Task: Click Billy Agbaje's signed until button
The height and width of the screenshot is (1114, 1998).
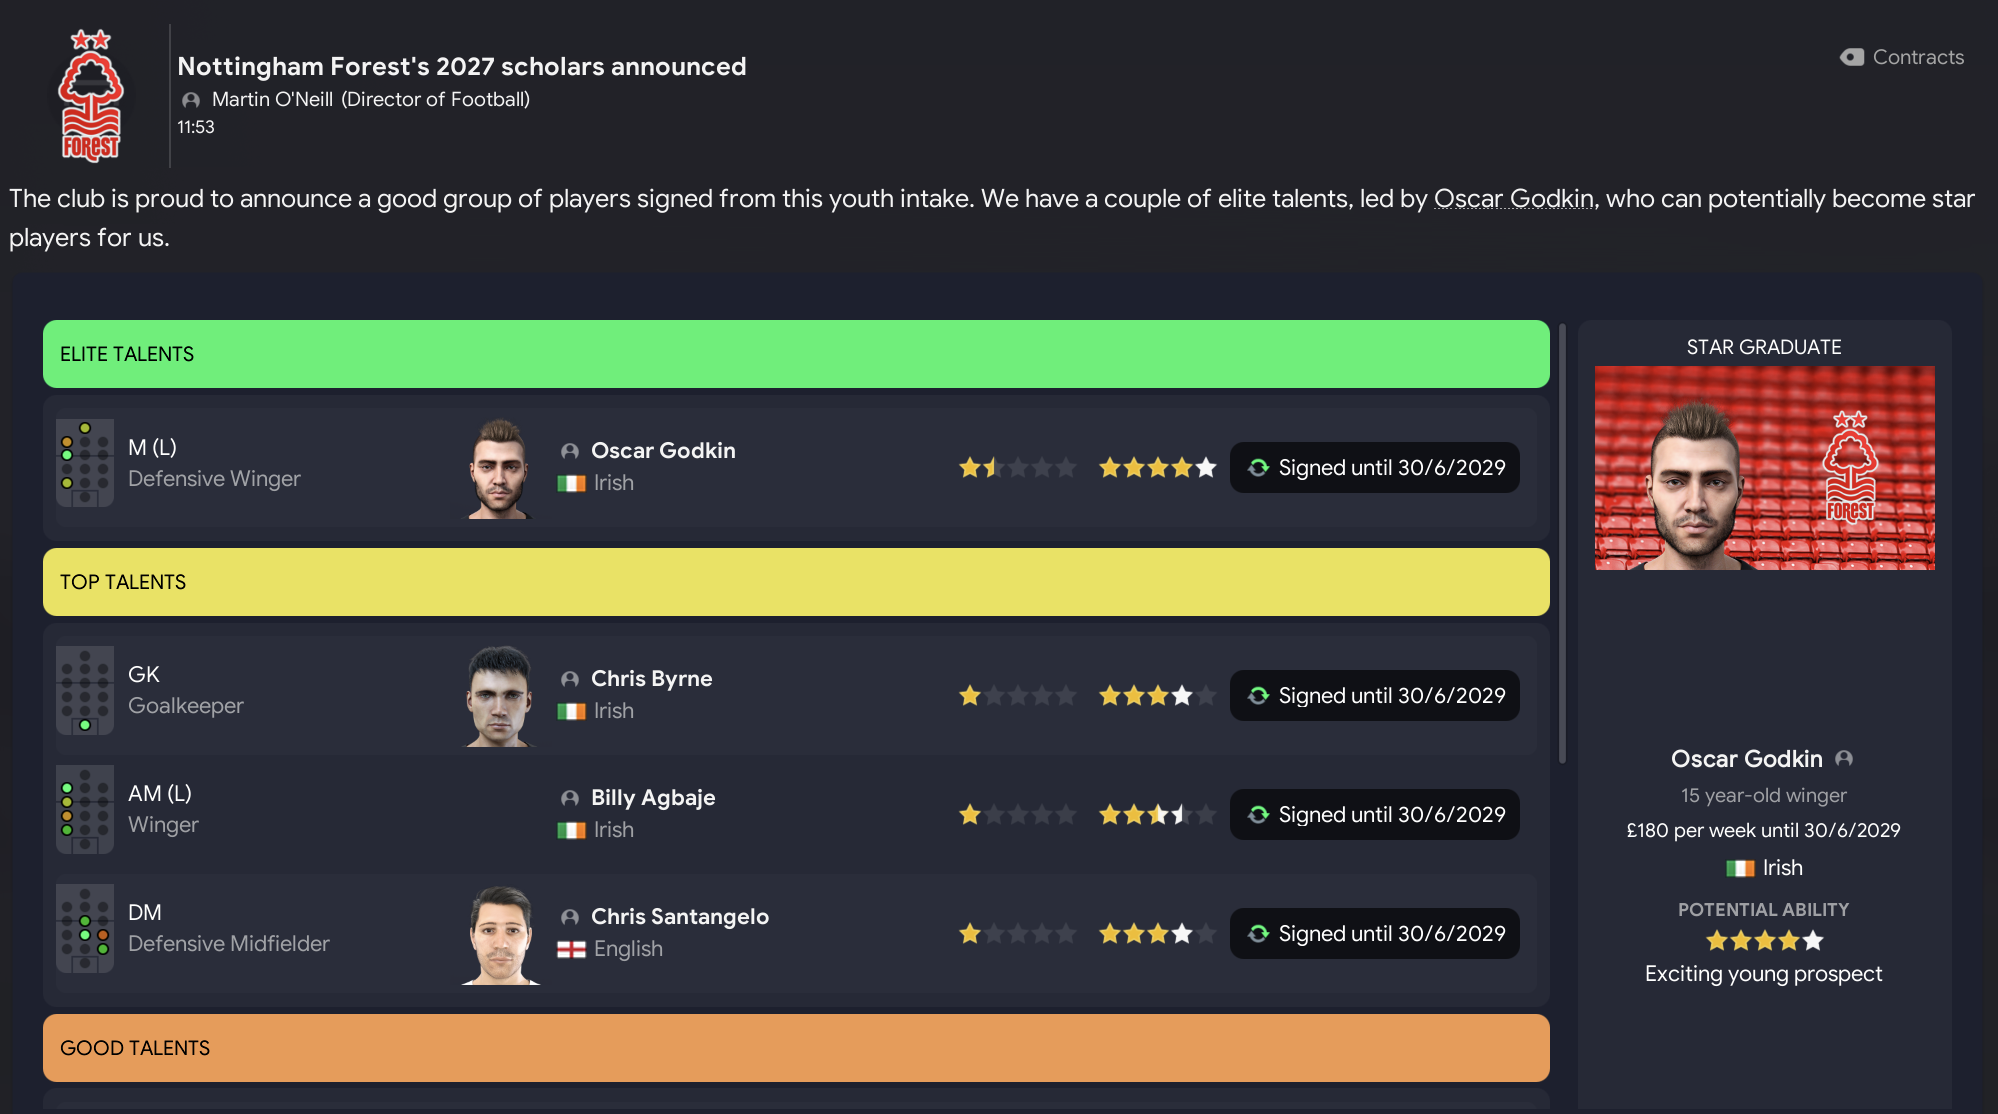Action: pyautogui.click(x=1375, y=815)
